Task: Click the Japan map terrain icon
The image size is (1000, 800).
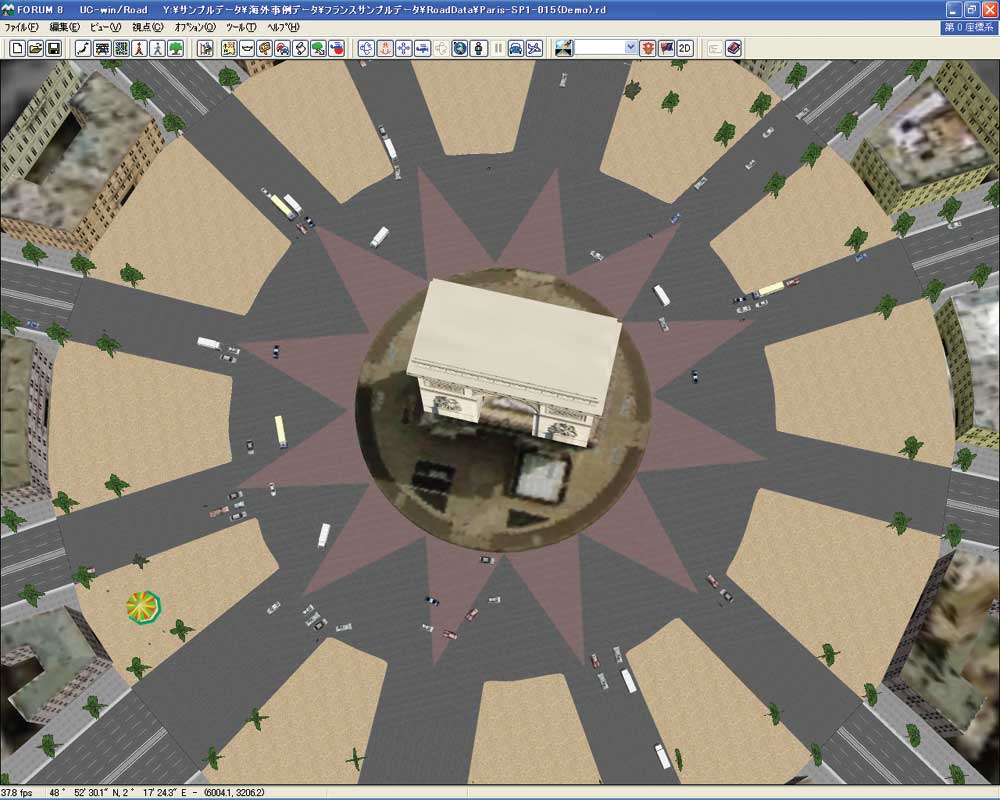Action: click(x=84, y=48)
